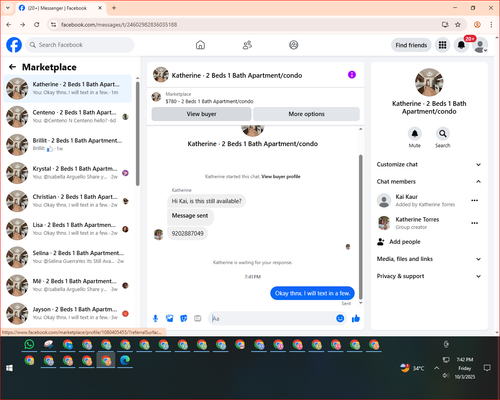Click the View buyer button
This screenshot has height=400, width=500.
click(x=201, y=114)
